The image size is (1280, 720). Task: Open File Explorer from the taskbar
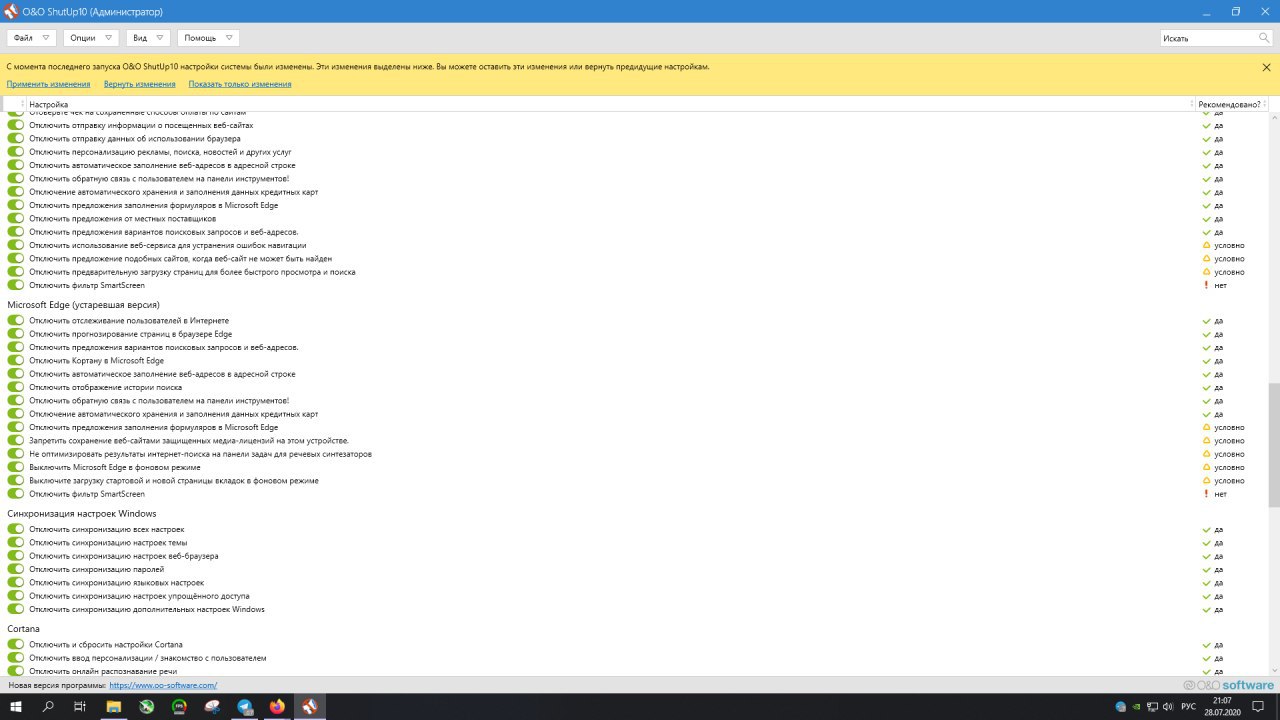coord(114,707)
